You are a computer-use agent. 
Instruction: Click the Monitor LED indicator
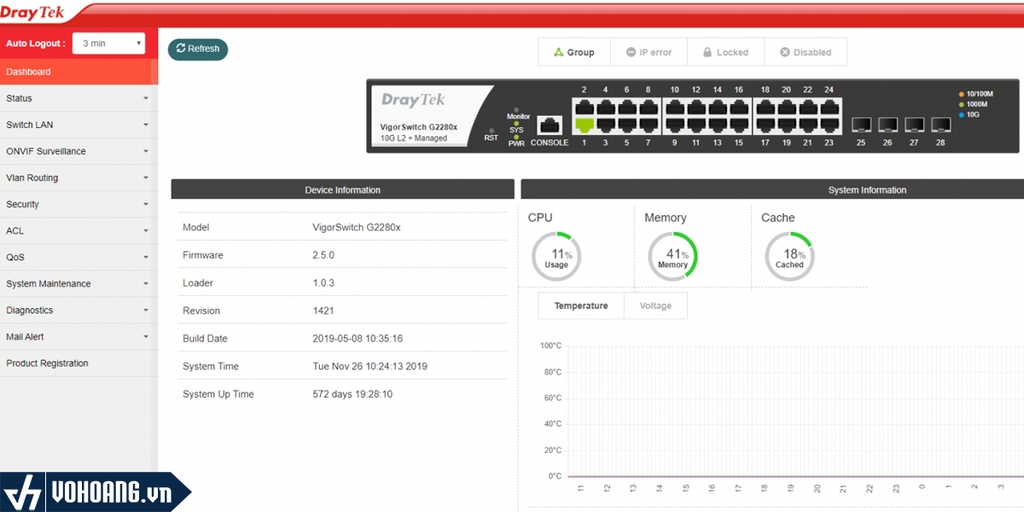(516, 110)
